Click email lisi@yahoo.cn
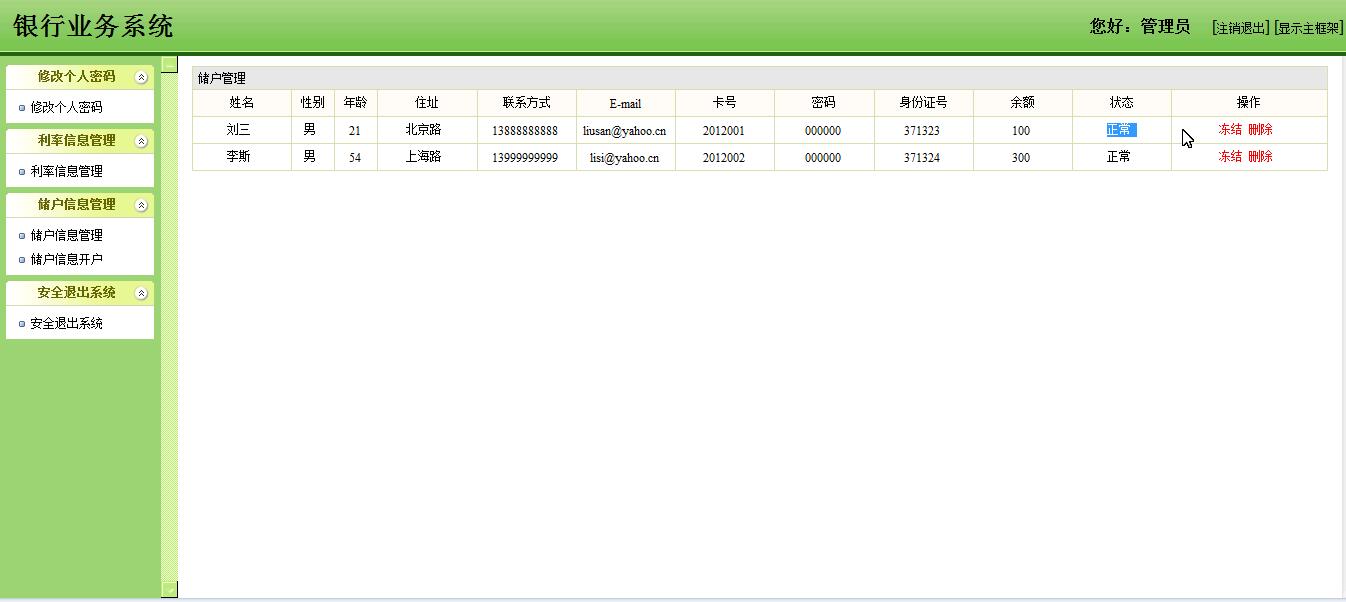The height and width of the screenshot is (602, 1346). [x=624, y=158]
